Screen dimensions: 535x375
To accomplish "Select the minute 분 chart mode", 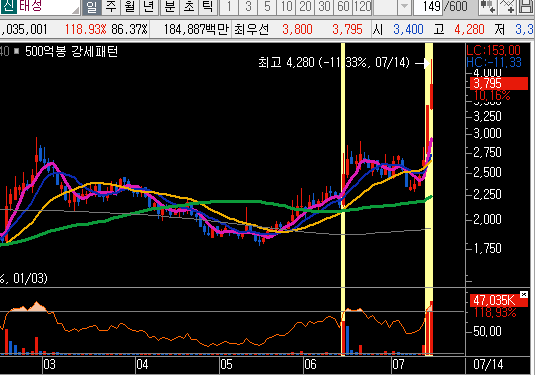I will 170,7.
